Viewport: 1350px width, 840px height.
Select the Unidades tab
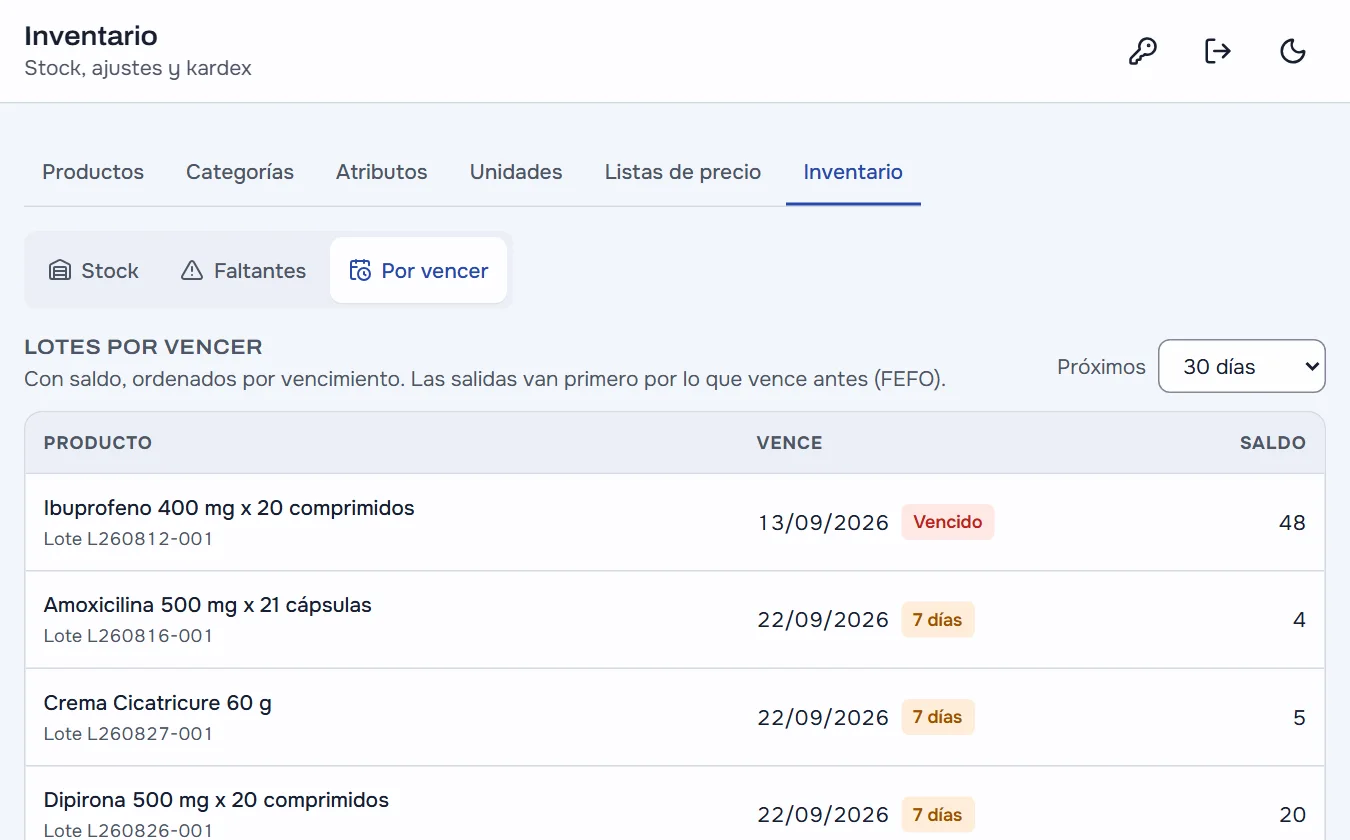click(x=516, y=172)
